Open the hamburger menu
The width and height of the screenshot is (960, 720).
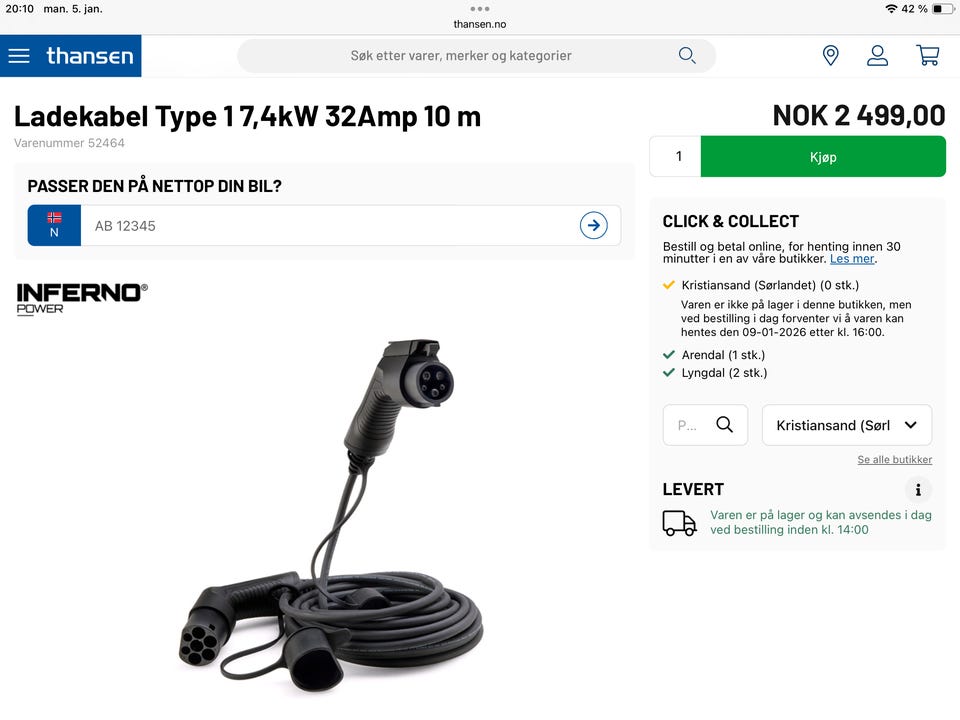point(19,56)
